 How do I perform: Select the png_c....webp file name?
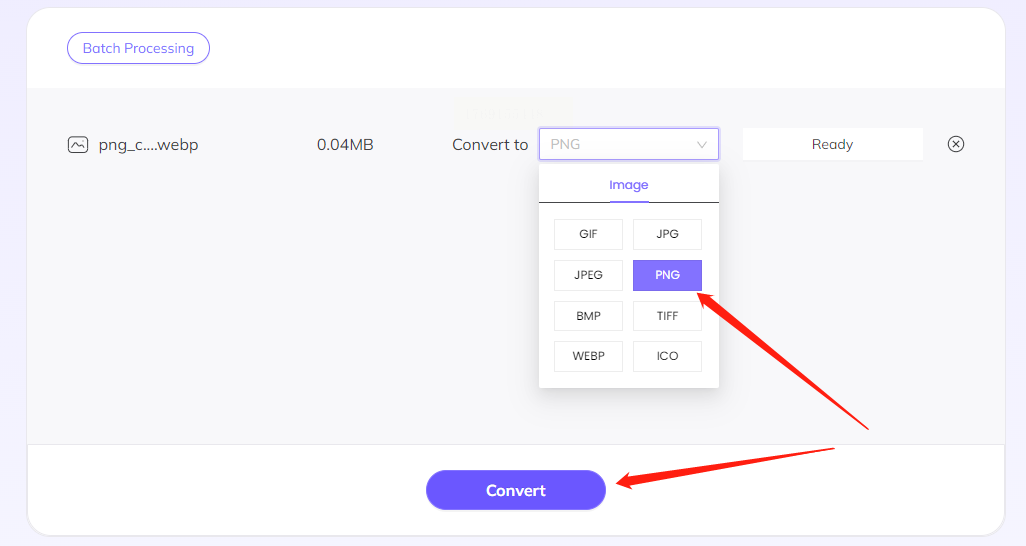coord(148,145)
